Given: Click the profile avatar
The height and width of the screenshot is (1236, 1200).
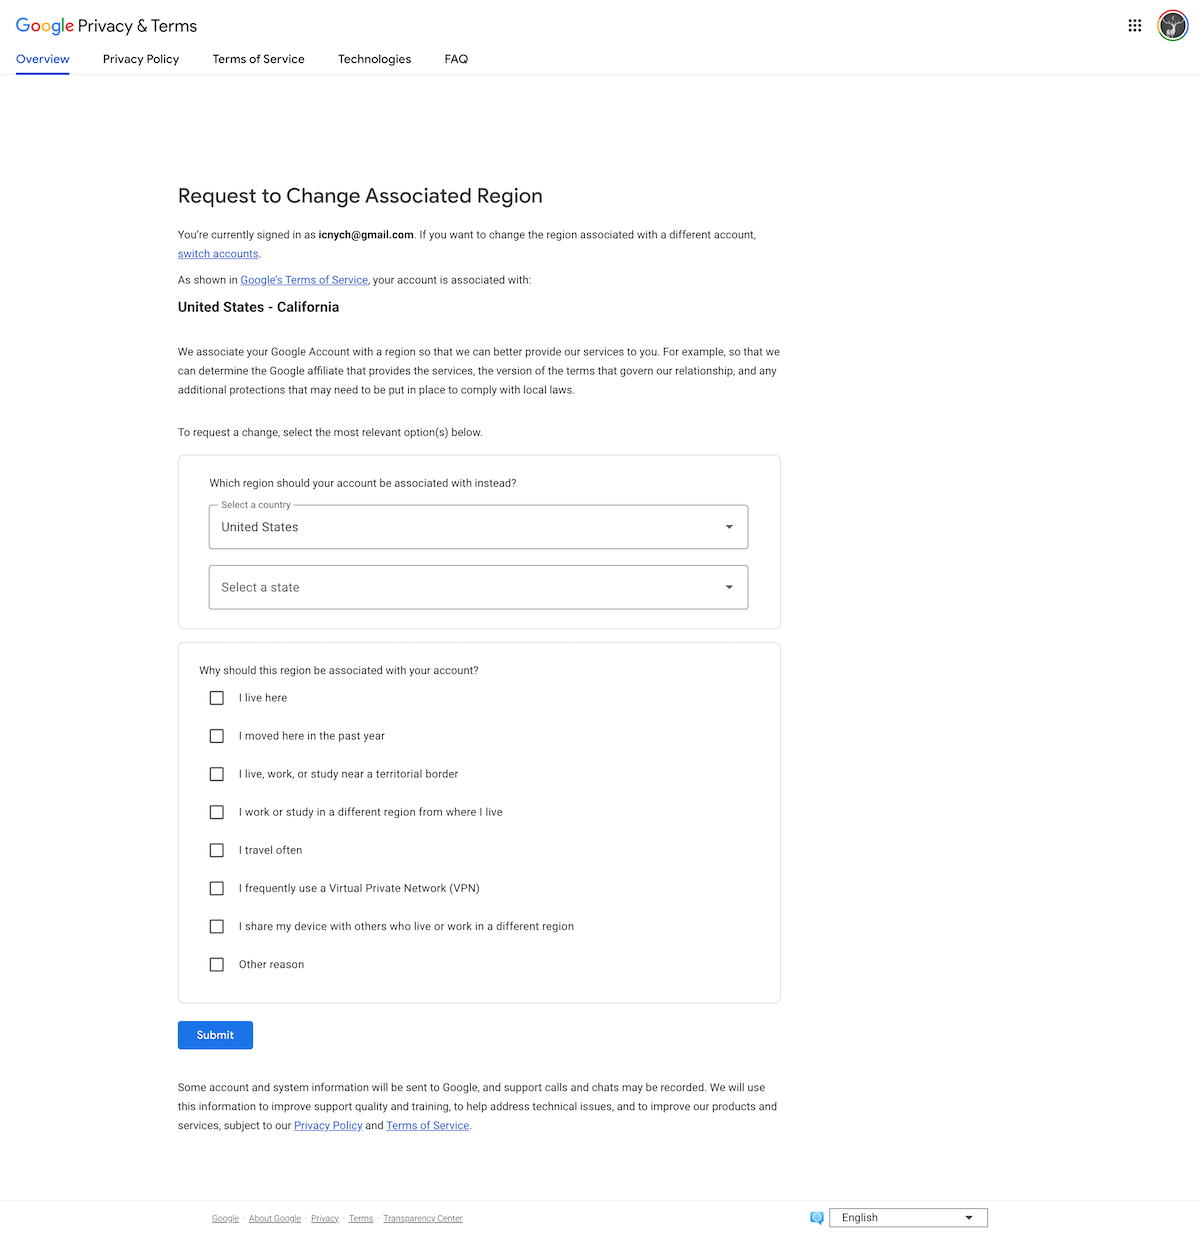Looking at the screenshot, I should (1172, 25).
